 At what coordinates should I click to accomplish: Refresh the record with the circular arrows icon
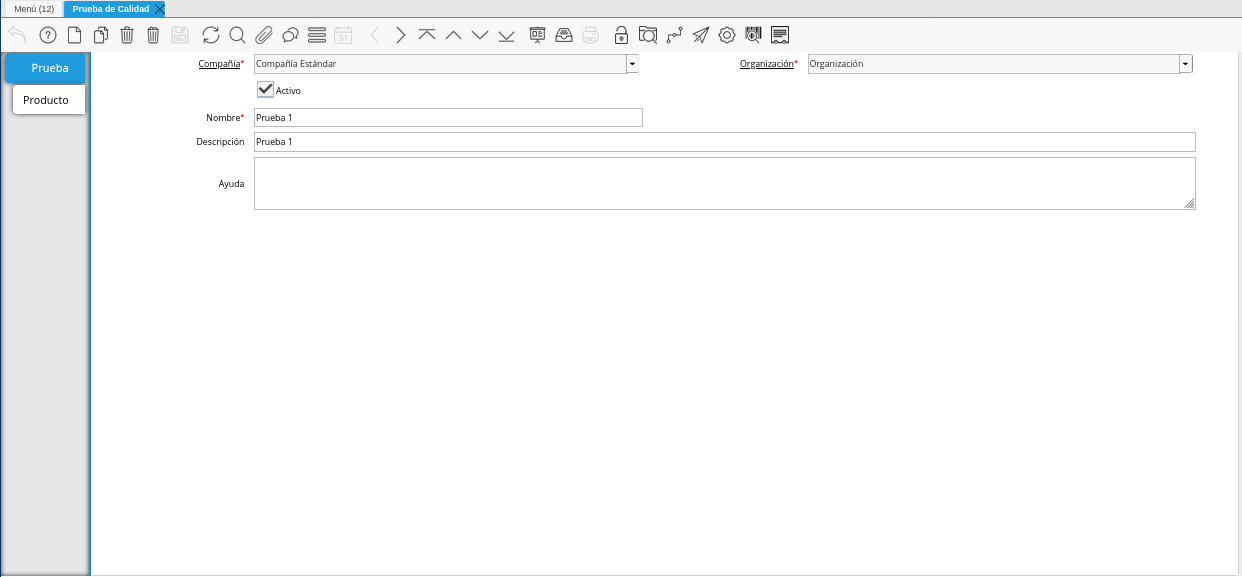tap(210, 35)
